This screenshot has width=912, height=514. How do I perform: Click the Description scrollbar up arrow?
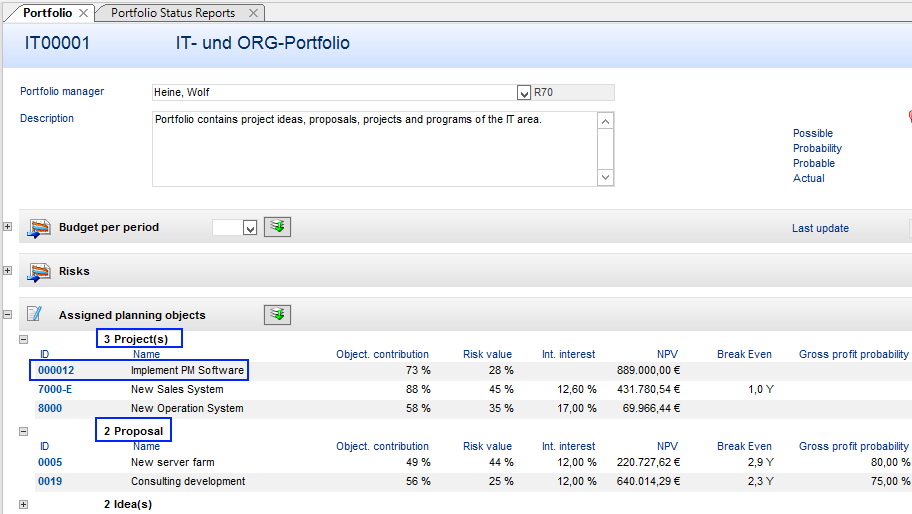pos(605,121)
